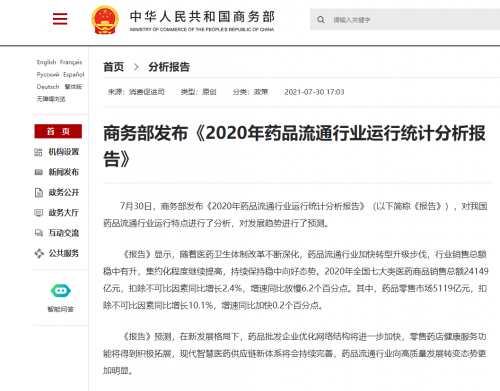The height and width of the screenshot is (391, 500).
Task: Click the search magnifier icon
Action: (321, 20)
